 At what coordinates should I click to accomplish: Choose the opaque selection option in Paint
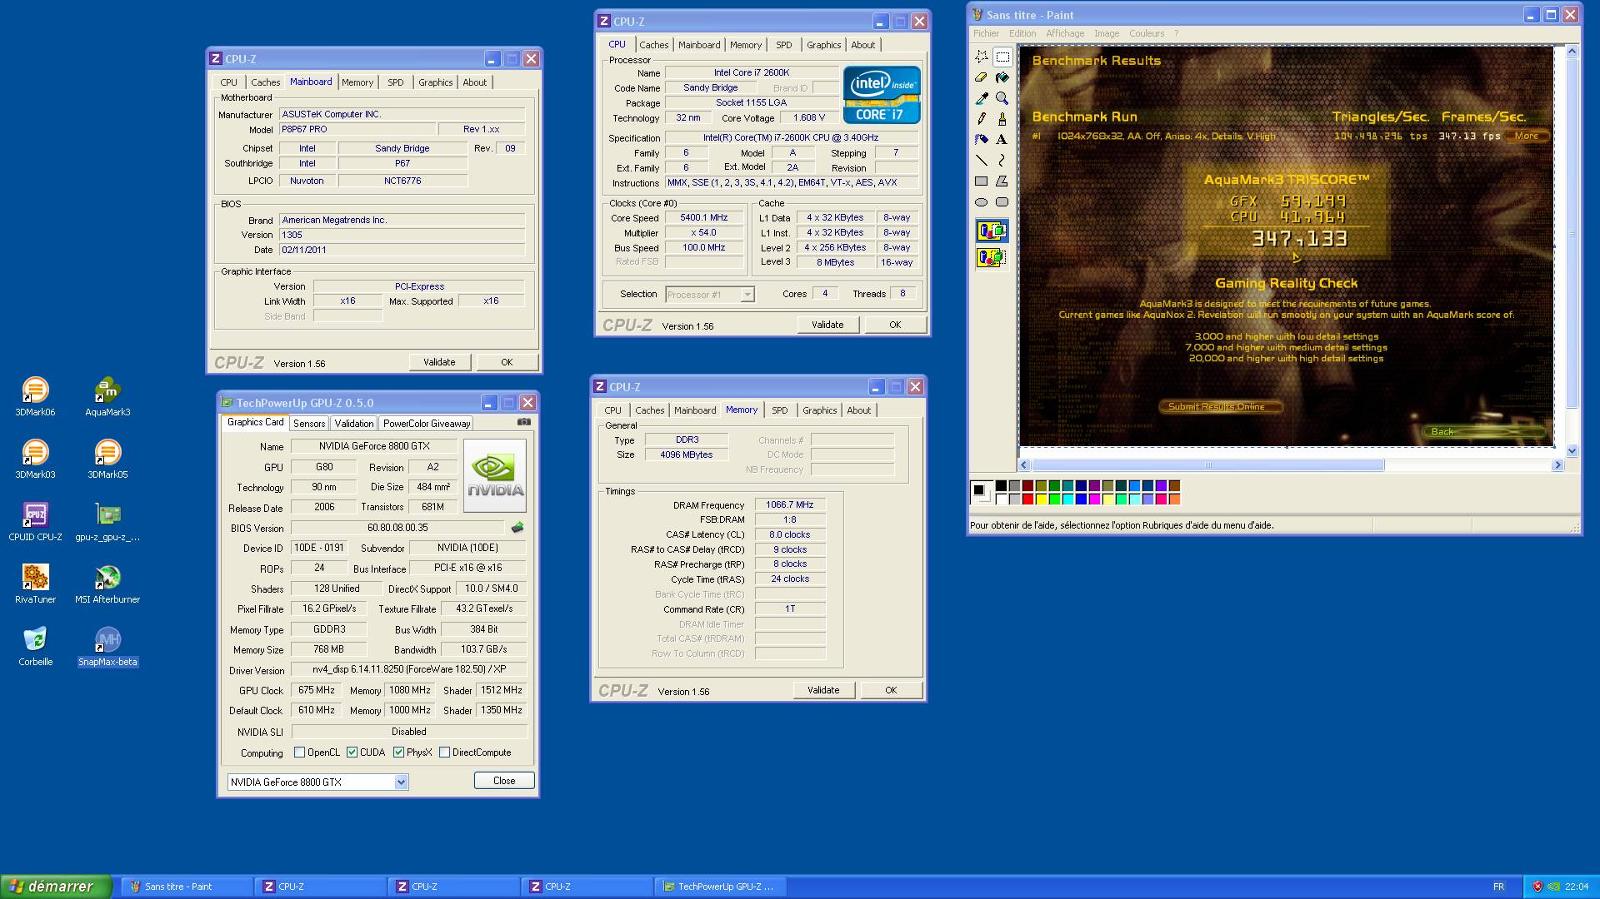[x=992, y=231]
